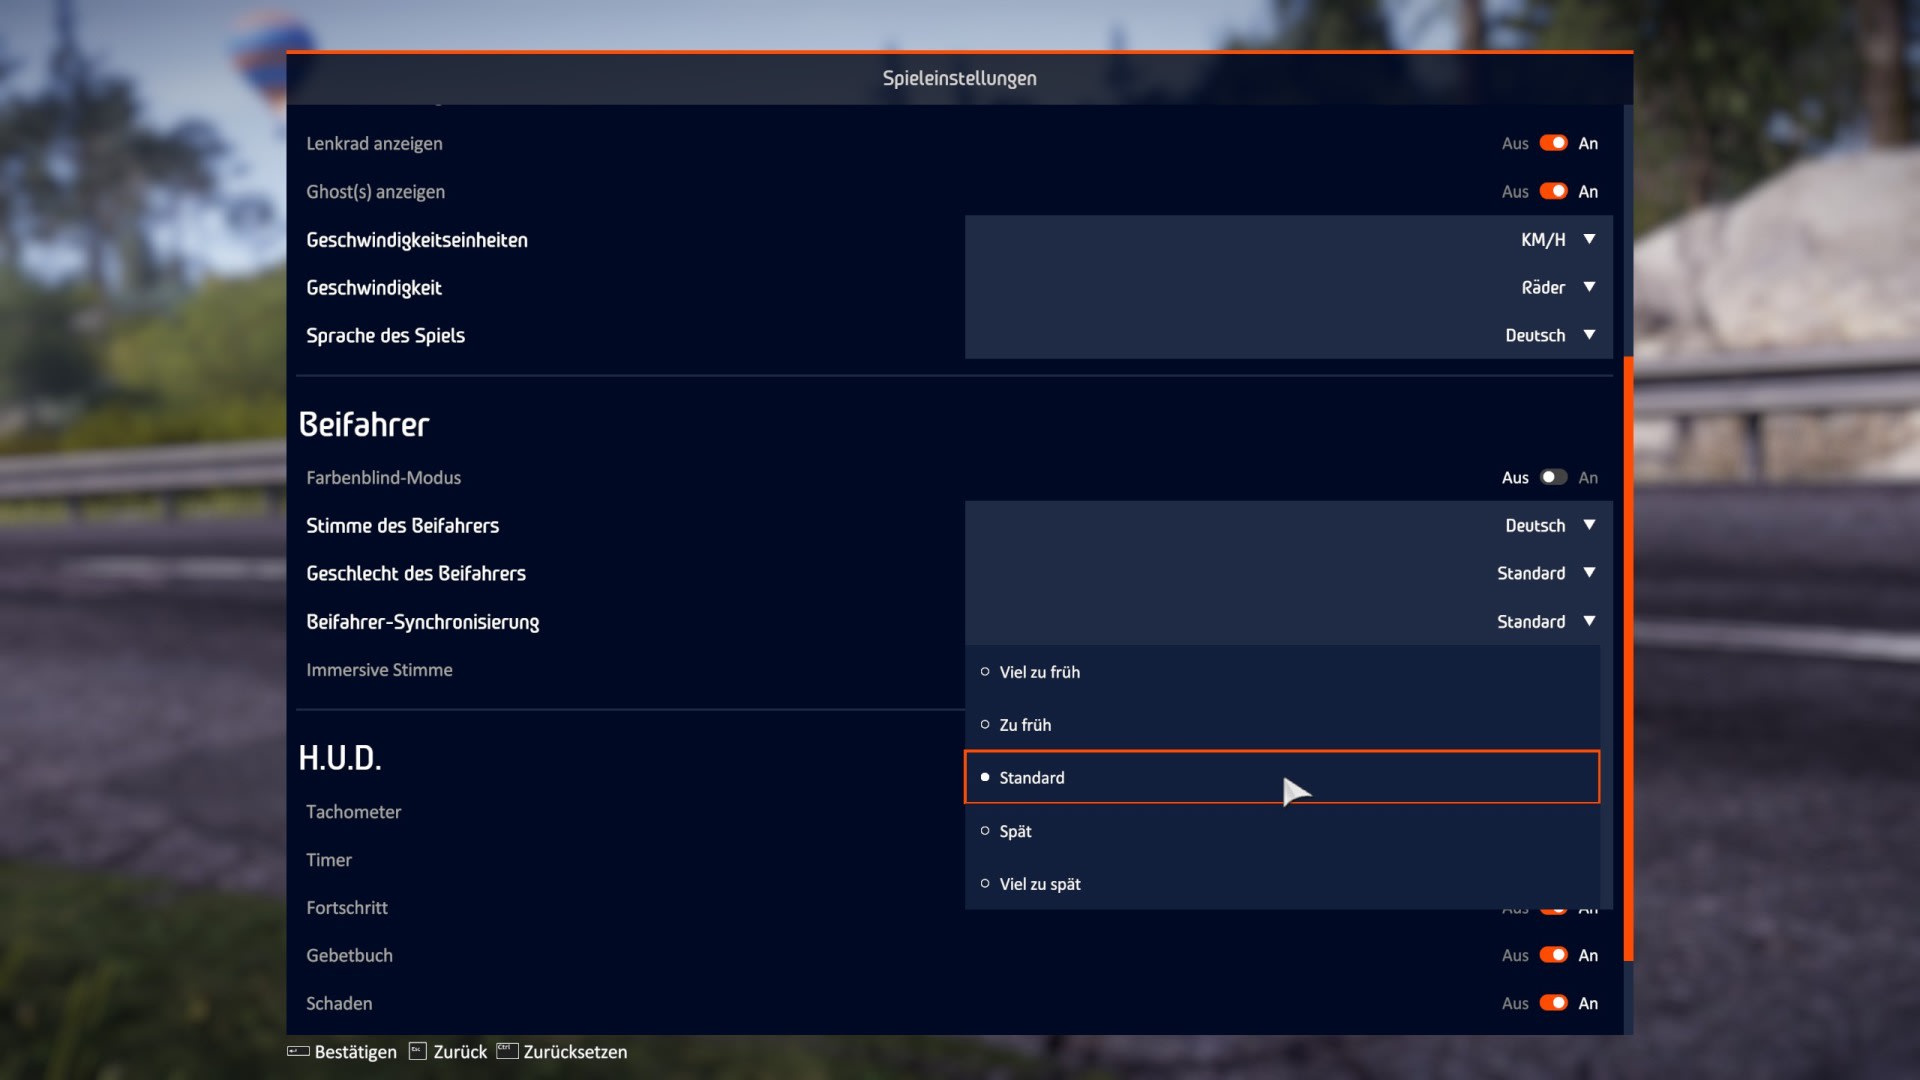Click arrow beside Geschlecht des Beifahrers
This screenshot has height=1080, width=1920.
(1589, 573)
